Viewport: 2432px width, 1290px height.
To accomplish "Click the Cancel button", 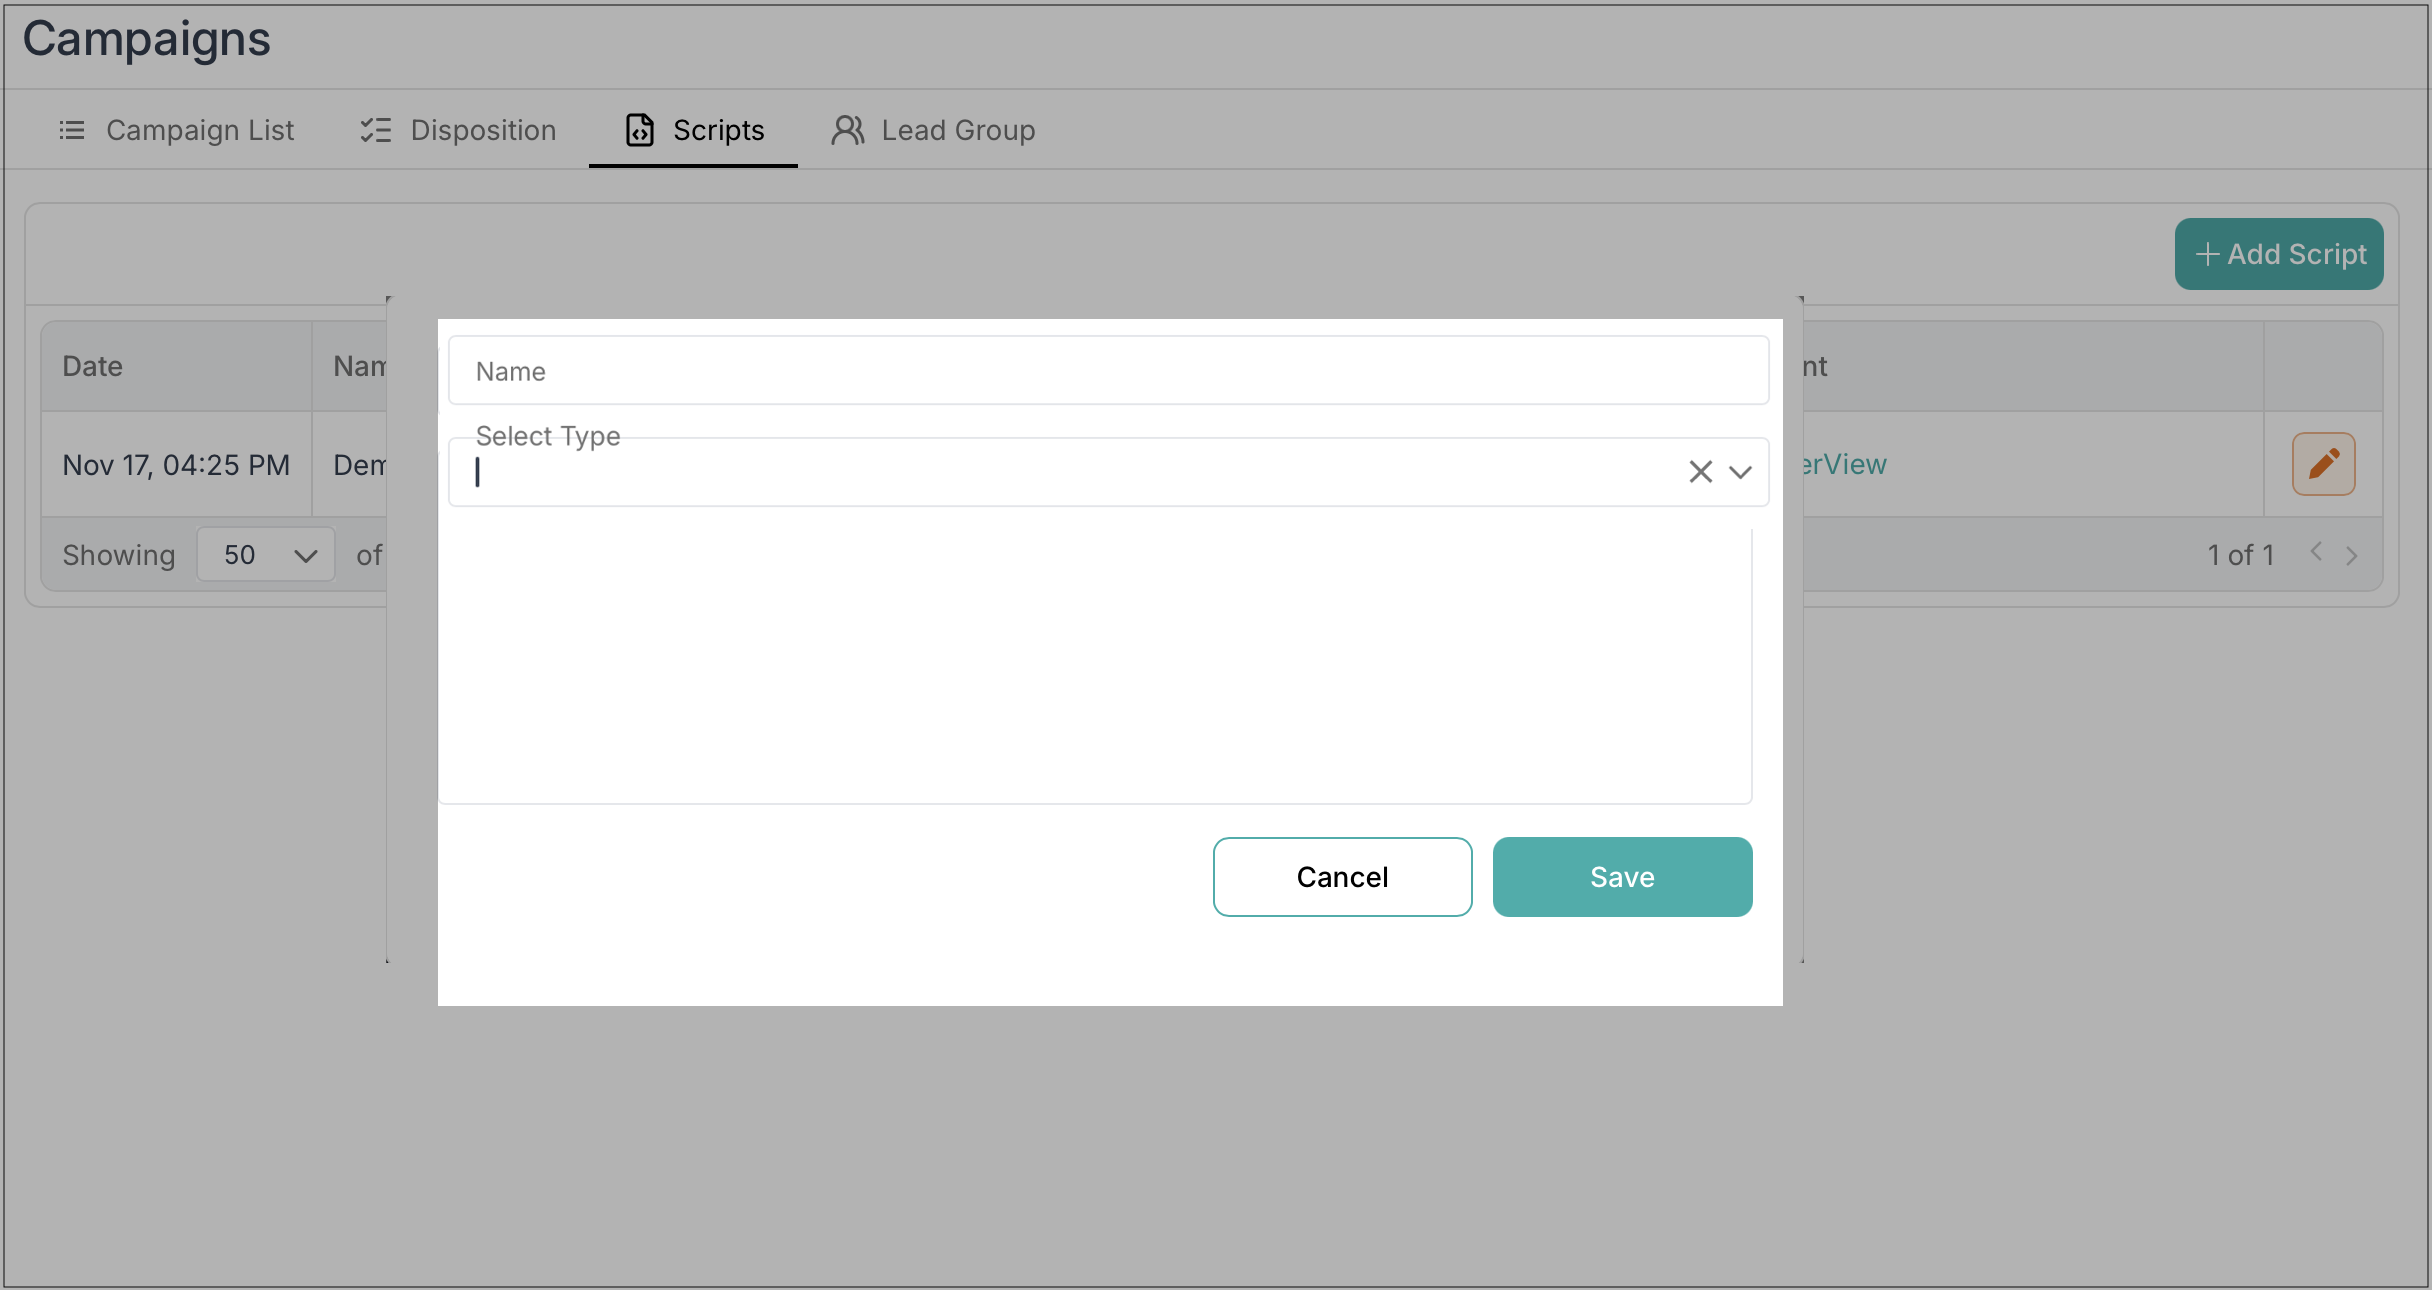I will tap(1342, 877).
